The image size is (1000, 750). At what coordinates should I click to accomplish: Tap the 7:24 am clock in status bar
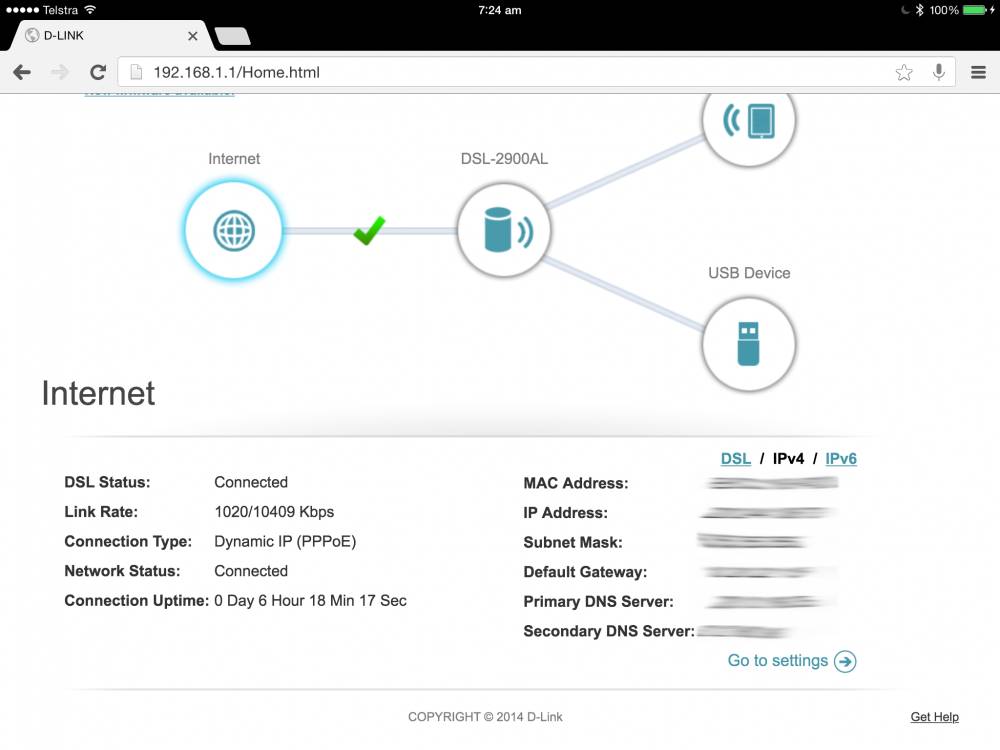coord(499,10)
